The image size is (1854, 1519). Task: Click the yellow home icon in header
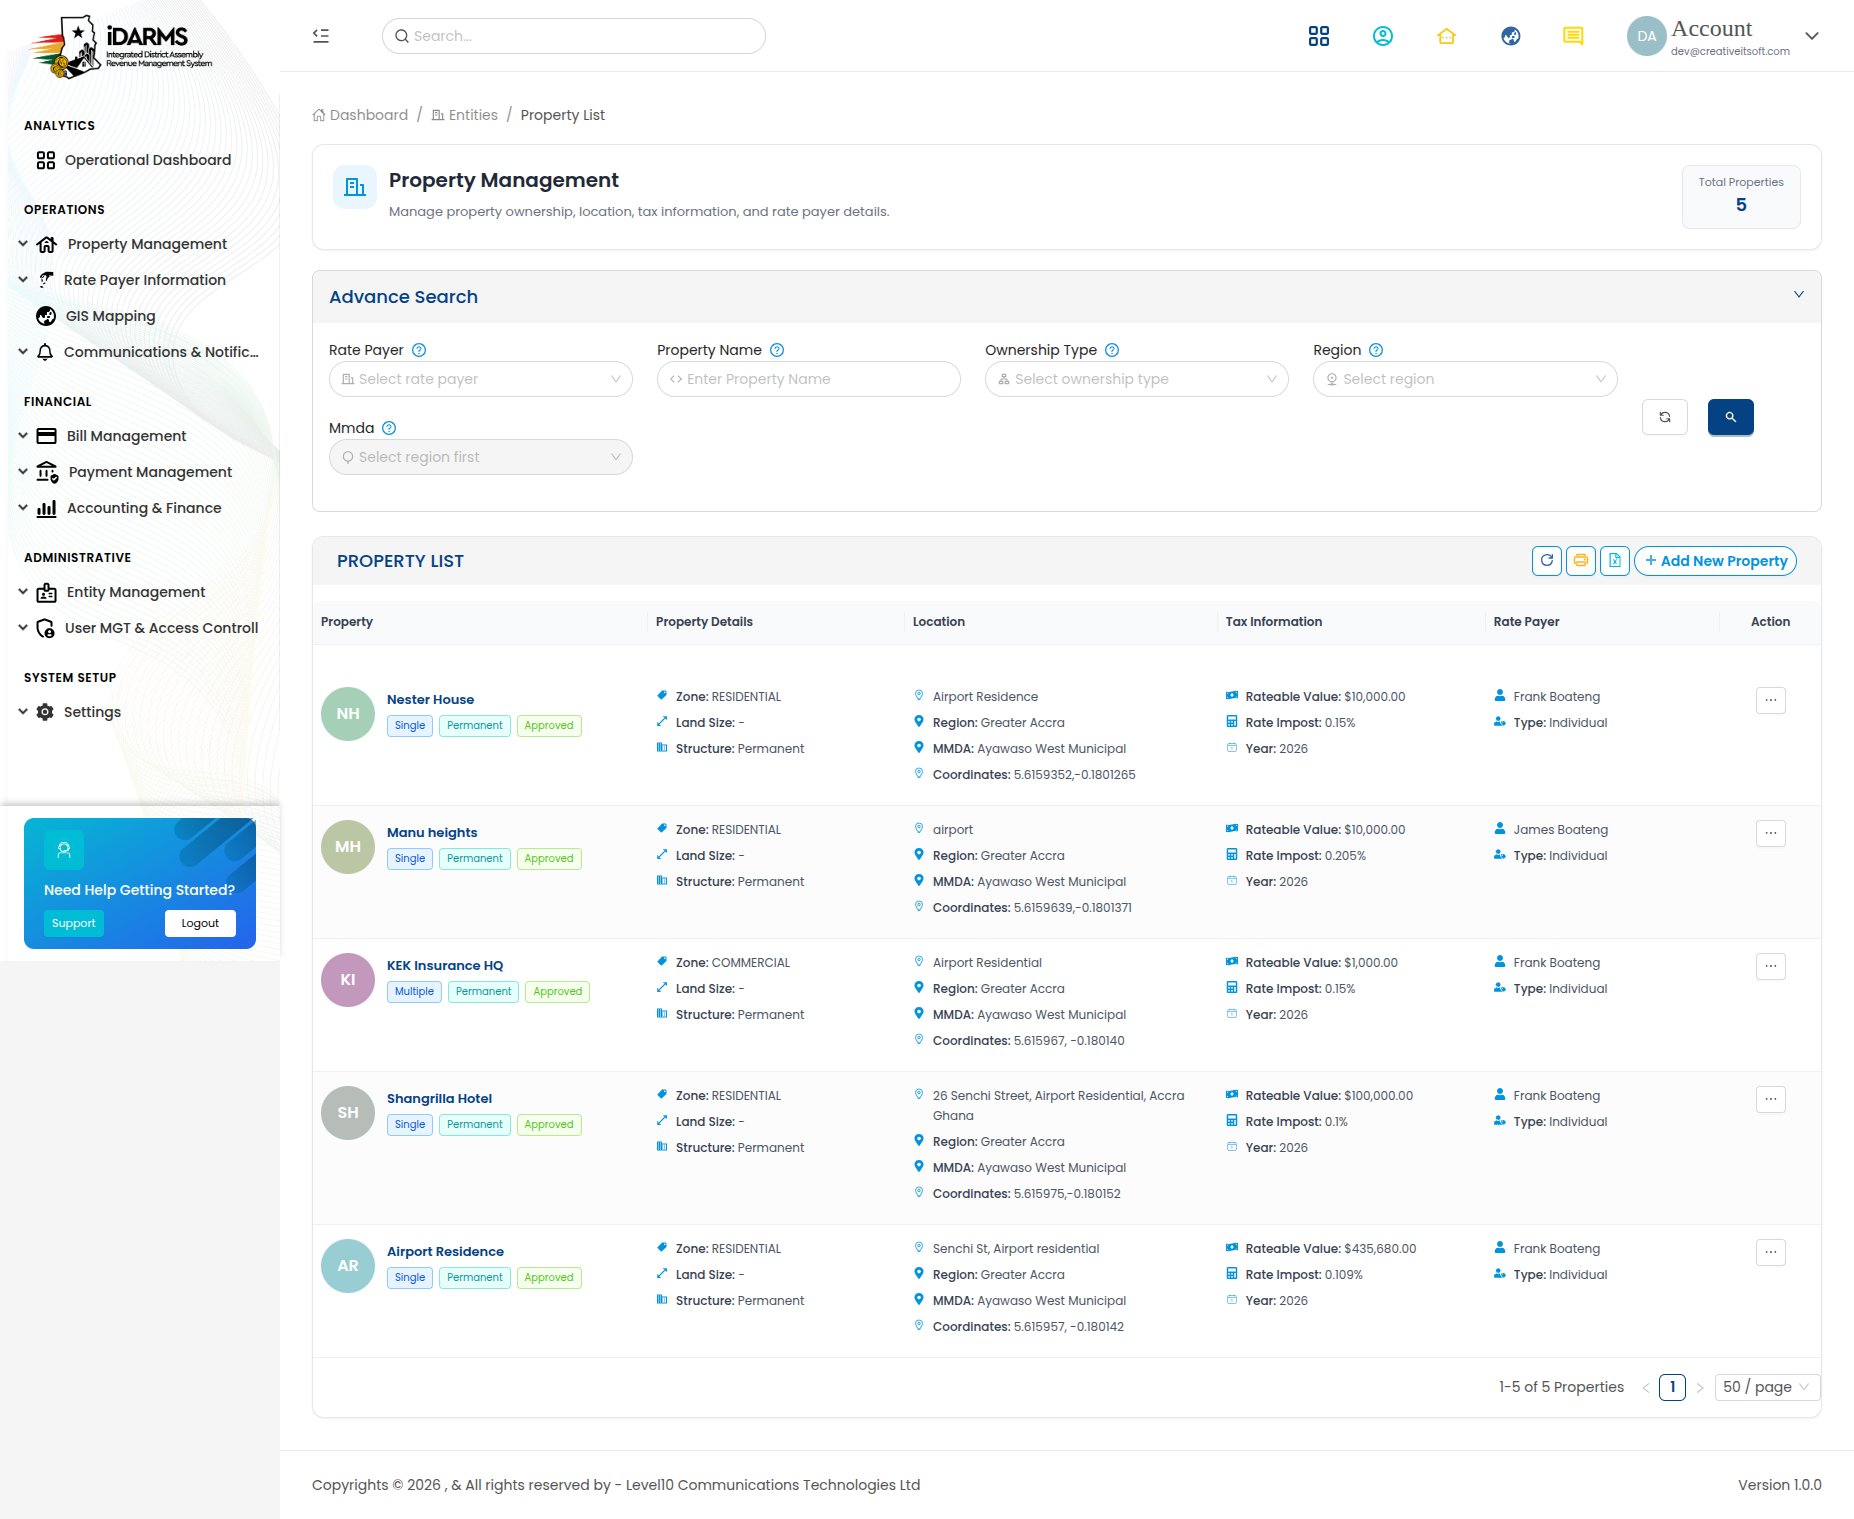tap(1447, 36)
